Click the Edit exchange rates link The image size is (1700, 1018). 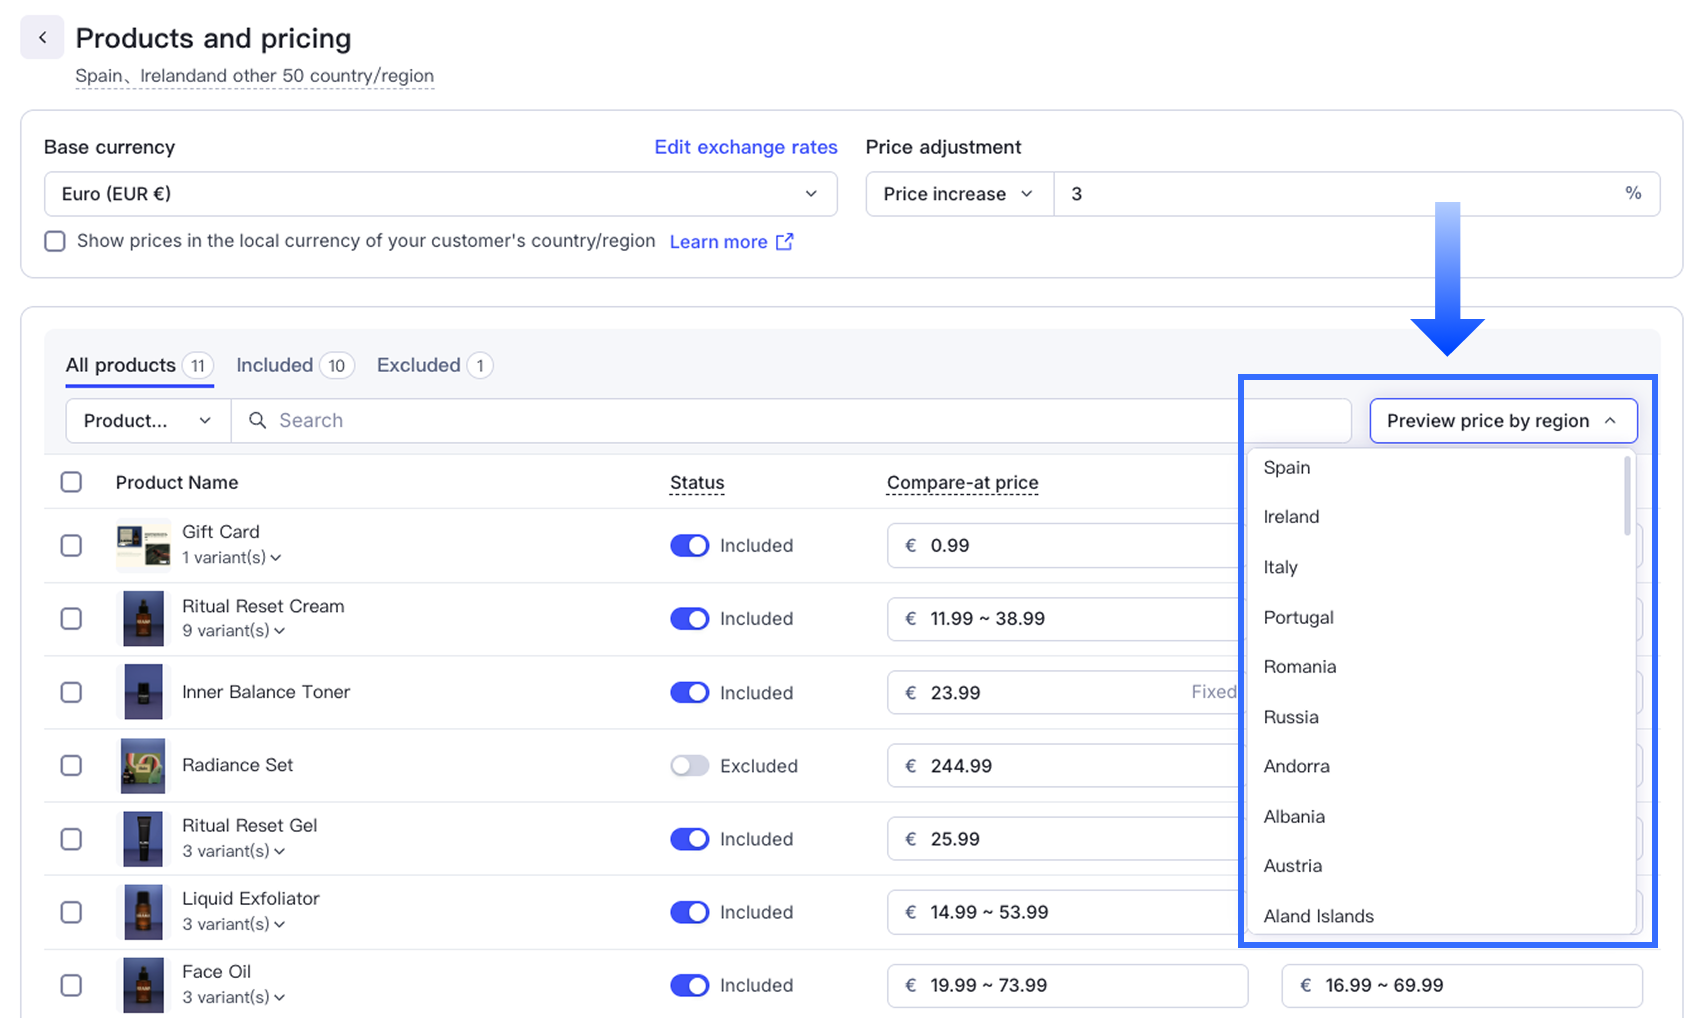[745, 147]
